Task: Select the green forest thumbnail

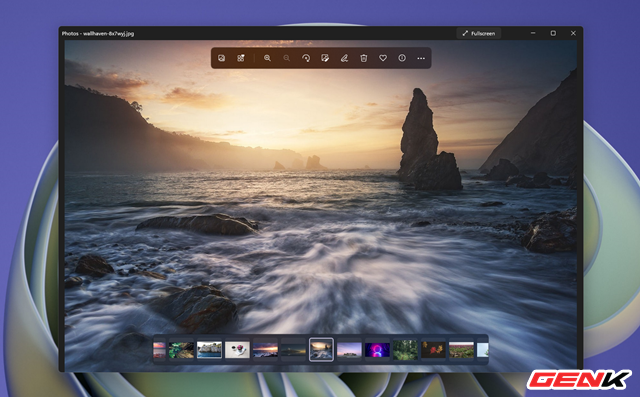Action: (x=405, y=350)
